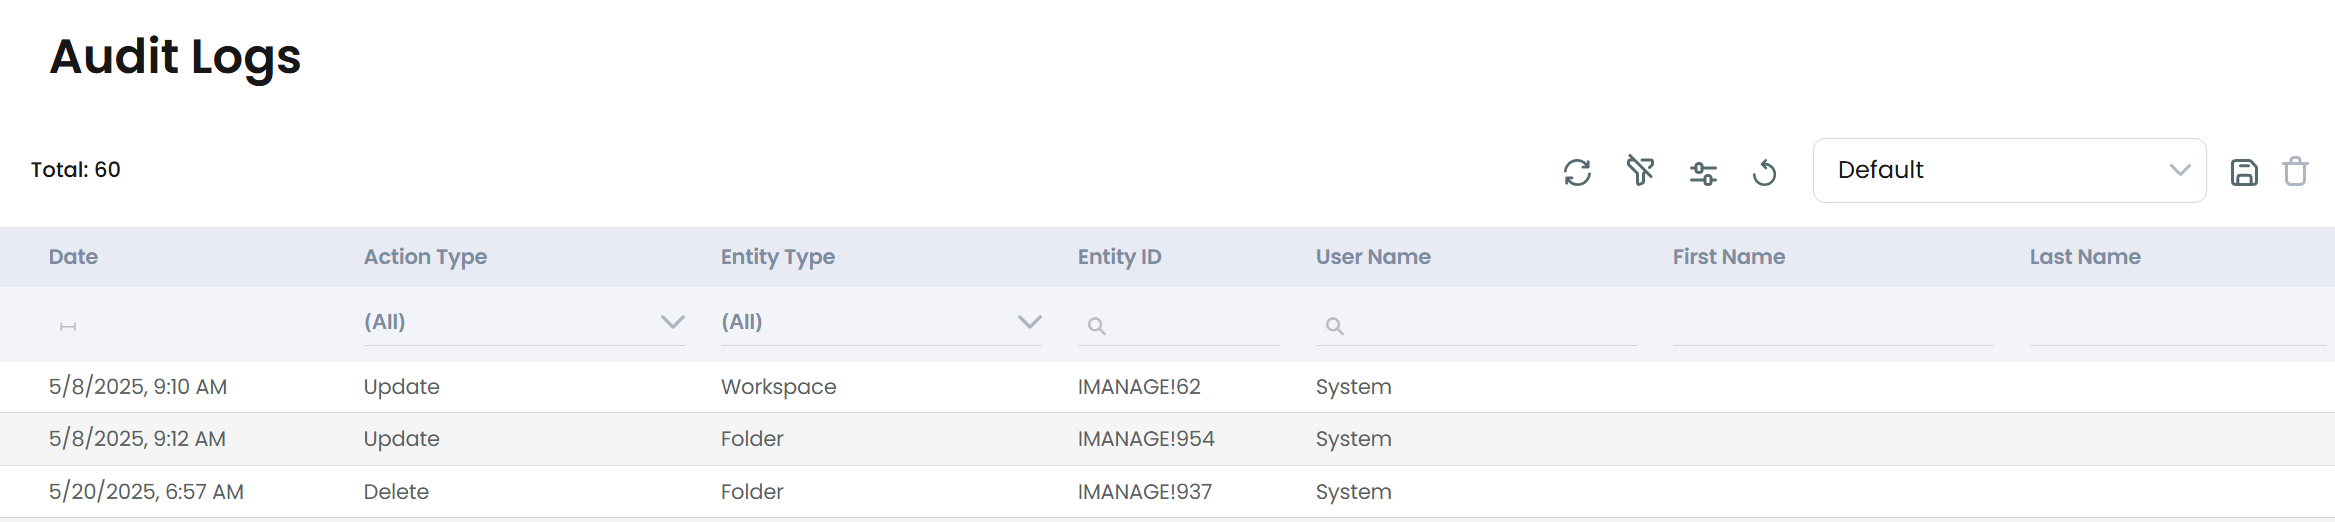Click System in the IMANAGE!62 row
The height and width of the screenshot is (522, 2335).
tap(1353, 387)
